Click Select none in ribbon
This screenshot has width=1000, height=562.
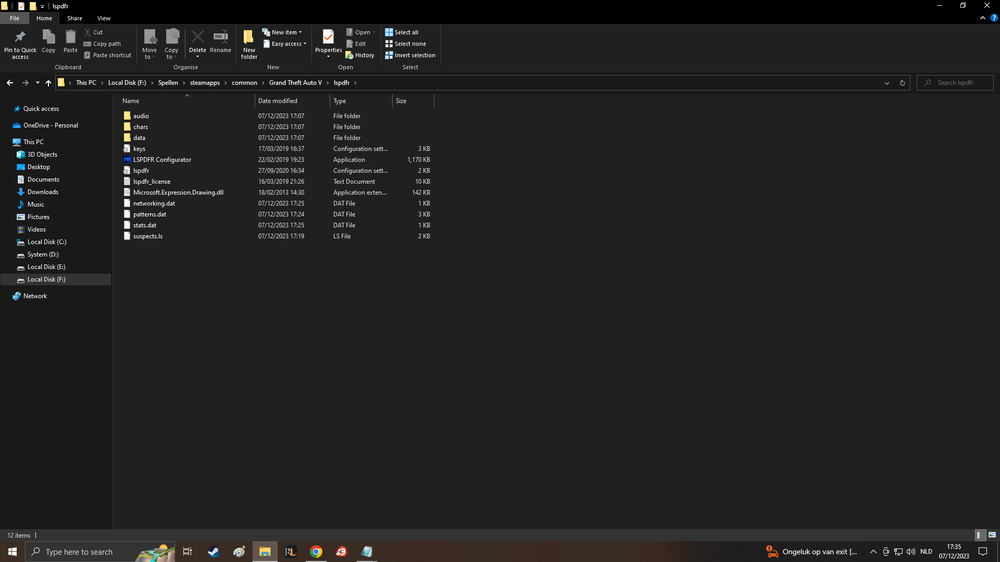coord(405,44)
